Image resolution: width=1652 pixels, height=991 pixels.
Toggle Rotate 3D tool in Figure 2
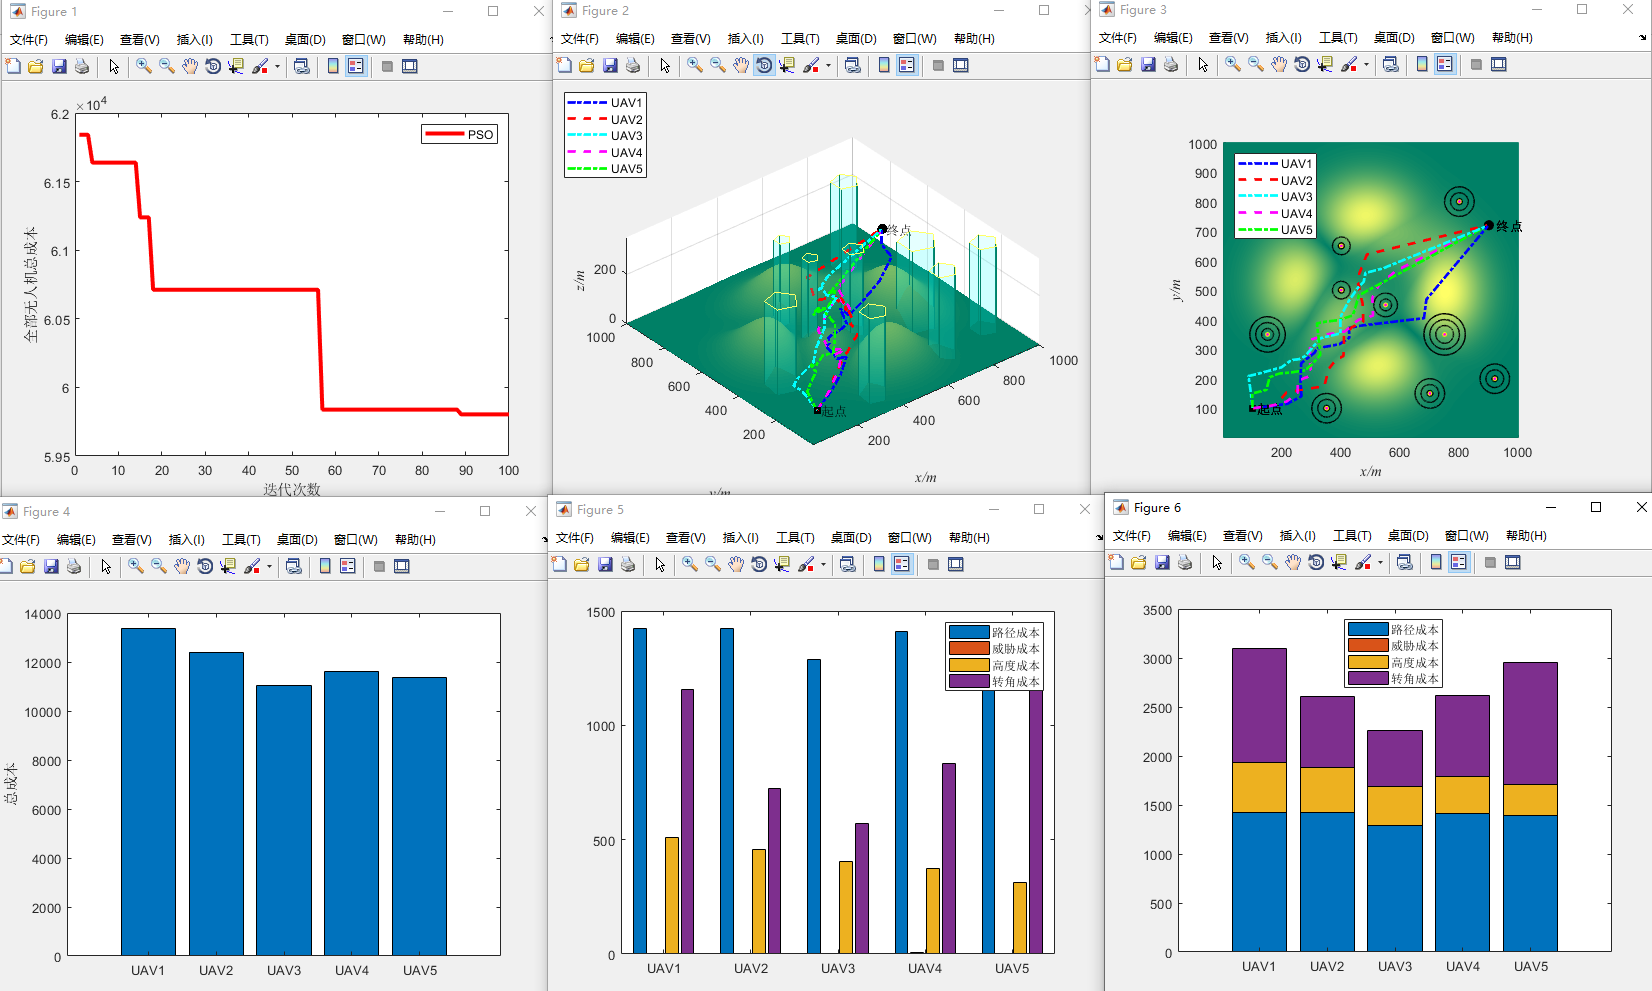(764, 65)
